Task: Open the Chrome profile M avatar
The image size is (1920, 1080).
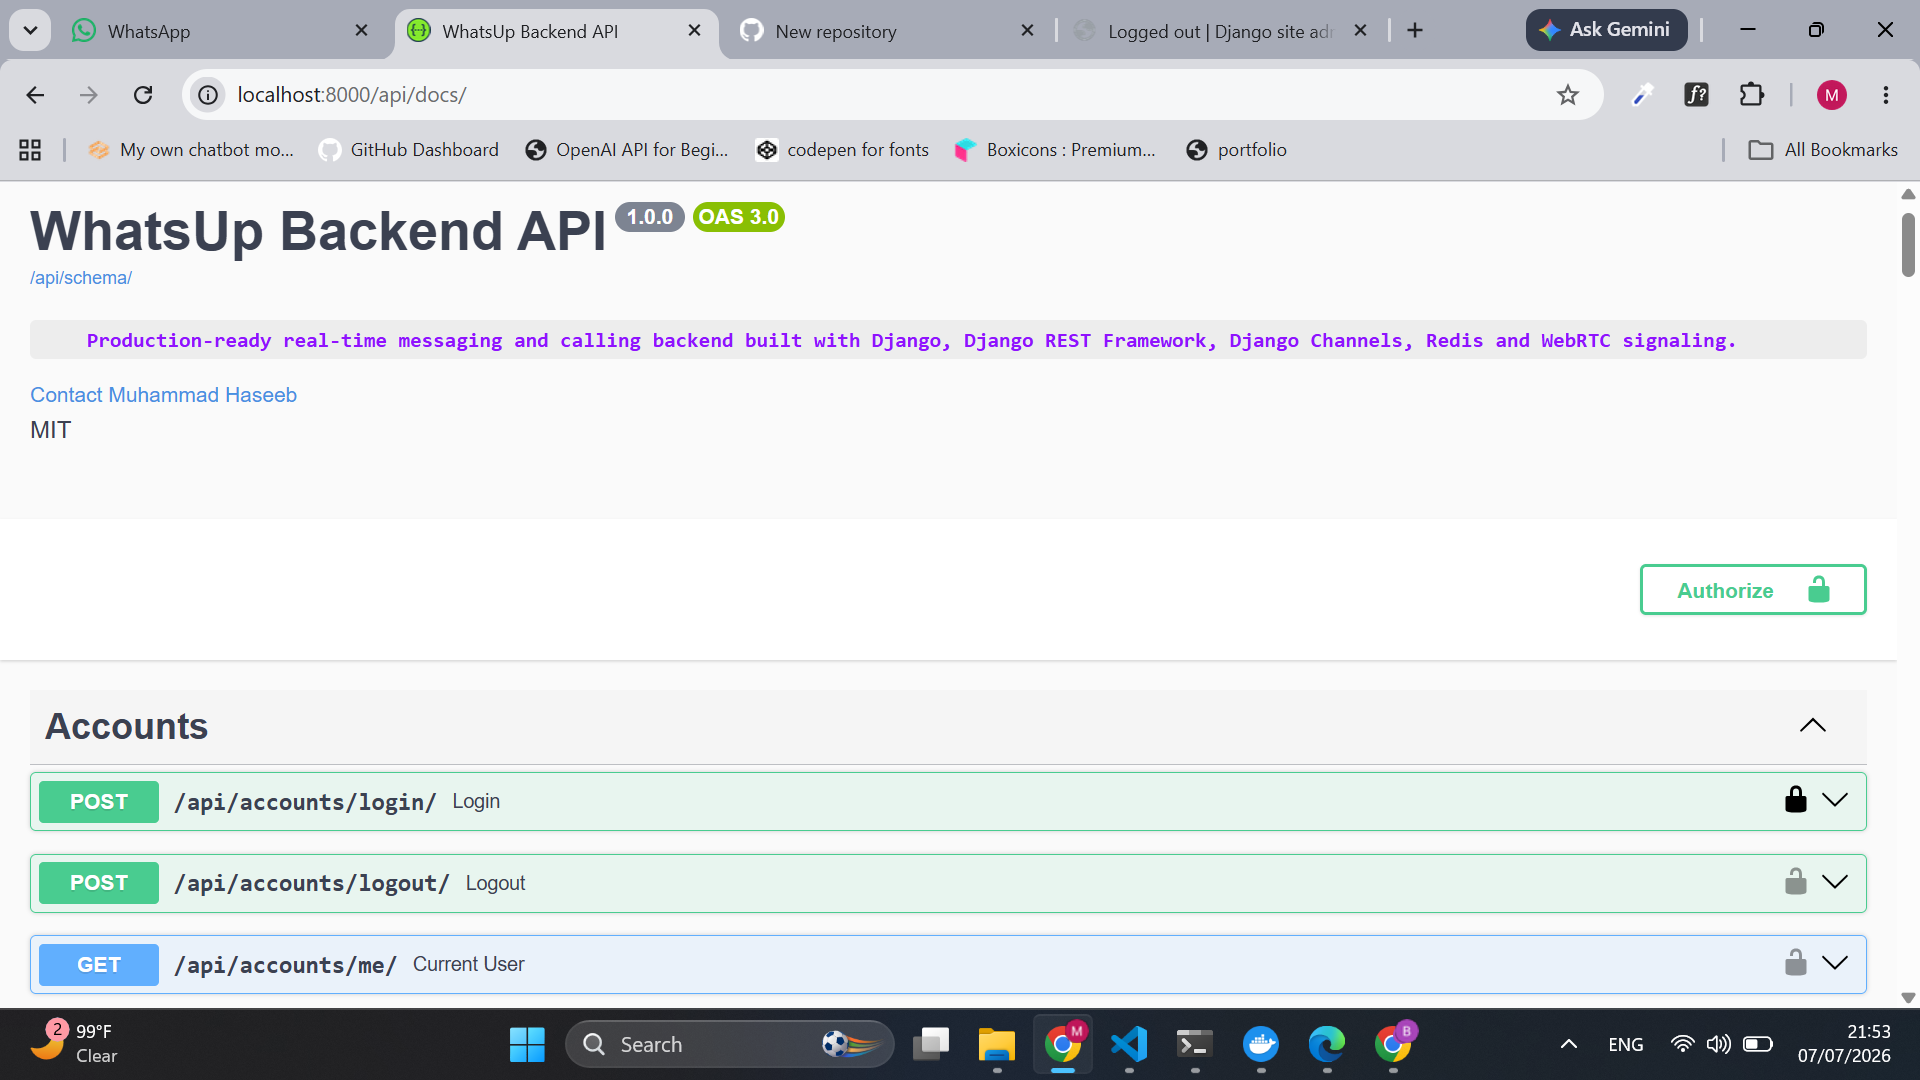Action: coord(1832,95)
